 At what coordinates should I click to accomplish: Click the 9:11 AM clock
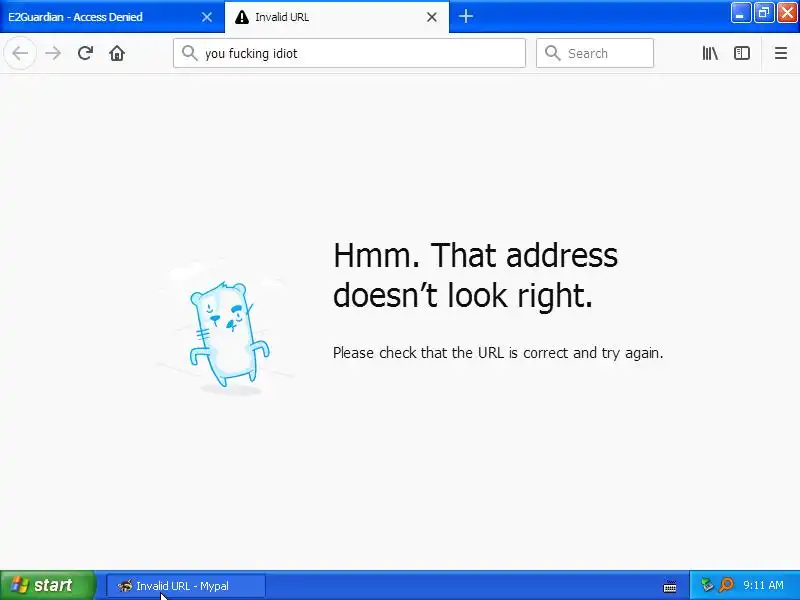click(763, 585)
